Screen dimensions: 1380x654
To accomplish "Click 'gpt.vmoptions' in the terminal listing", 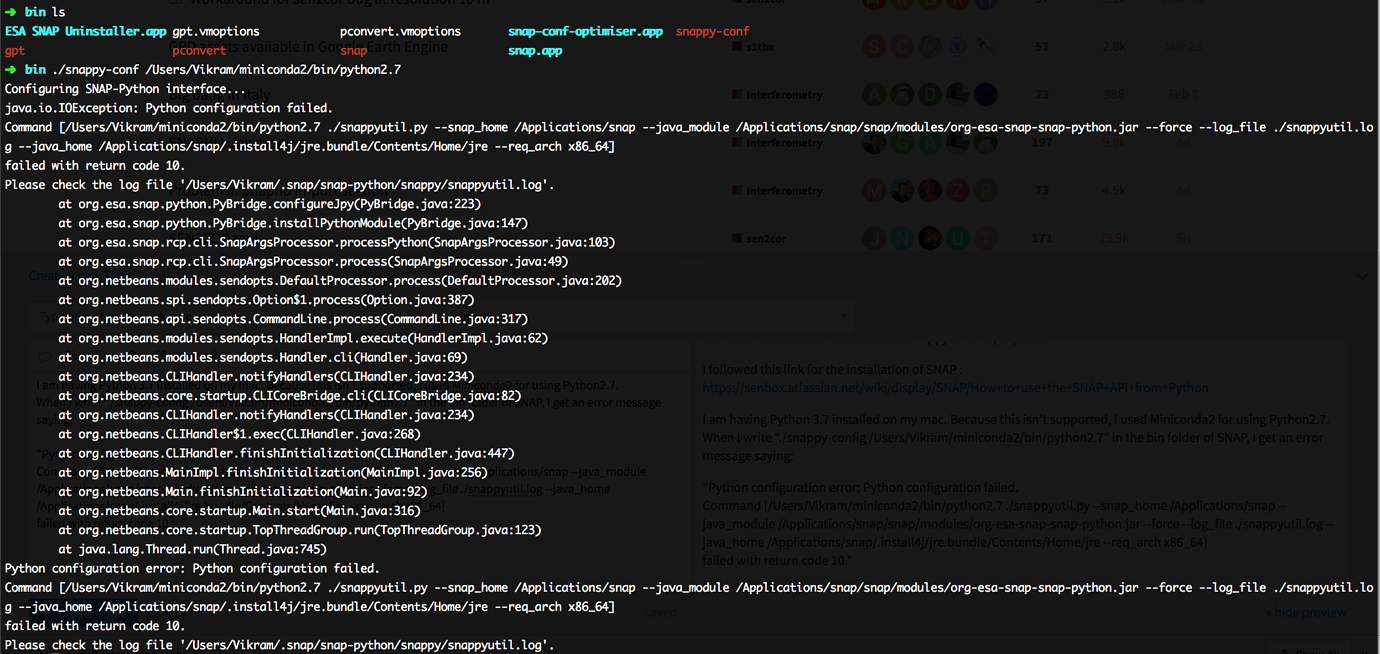I will pyautogui.click(x=216, y=31).
